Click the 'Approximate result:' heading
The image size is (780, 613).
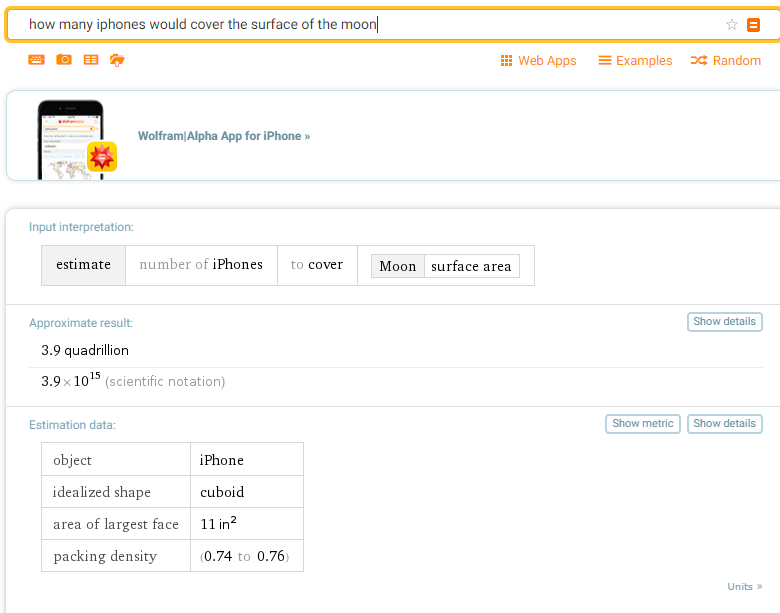point(81,323)
